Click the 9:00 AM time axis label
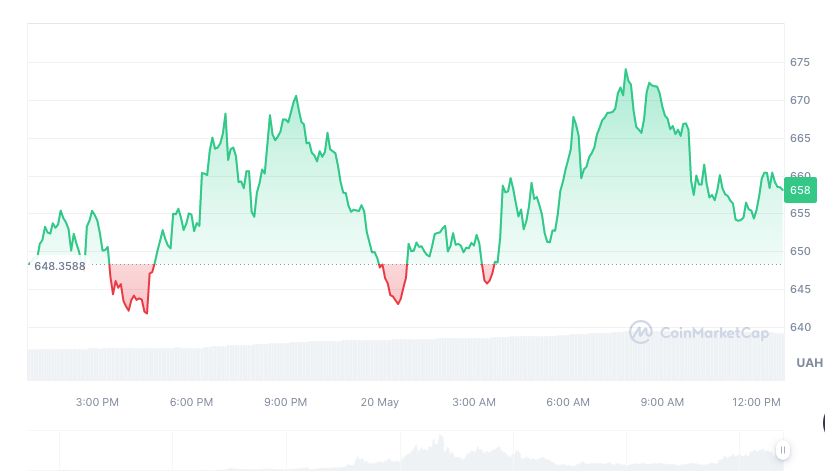825x475 pixels. pyautogui.click(x=662, y=402)
